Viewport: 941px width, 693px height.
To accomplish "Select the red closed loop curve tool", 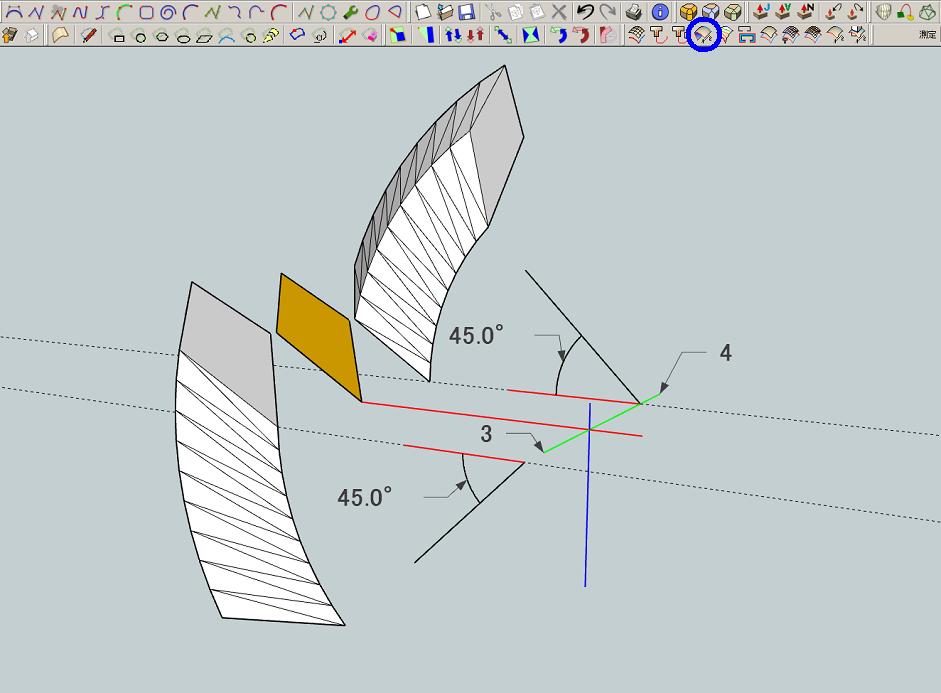I will pyautogui.click(x=372, y=11).
